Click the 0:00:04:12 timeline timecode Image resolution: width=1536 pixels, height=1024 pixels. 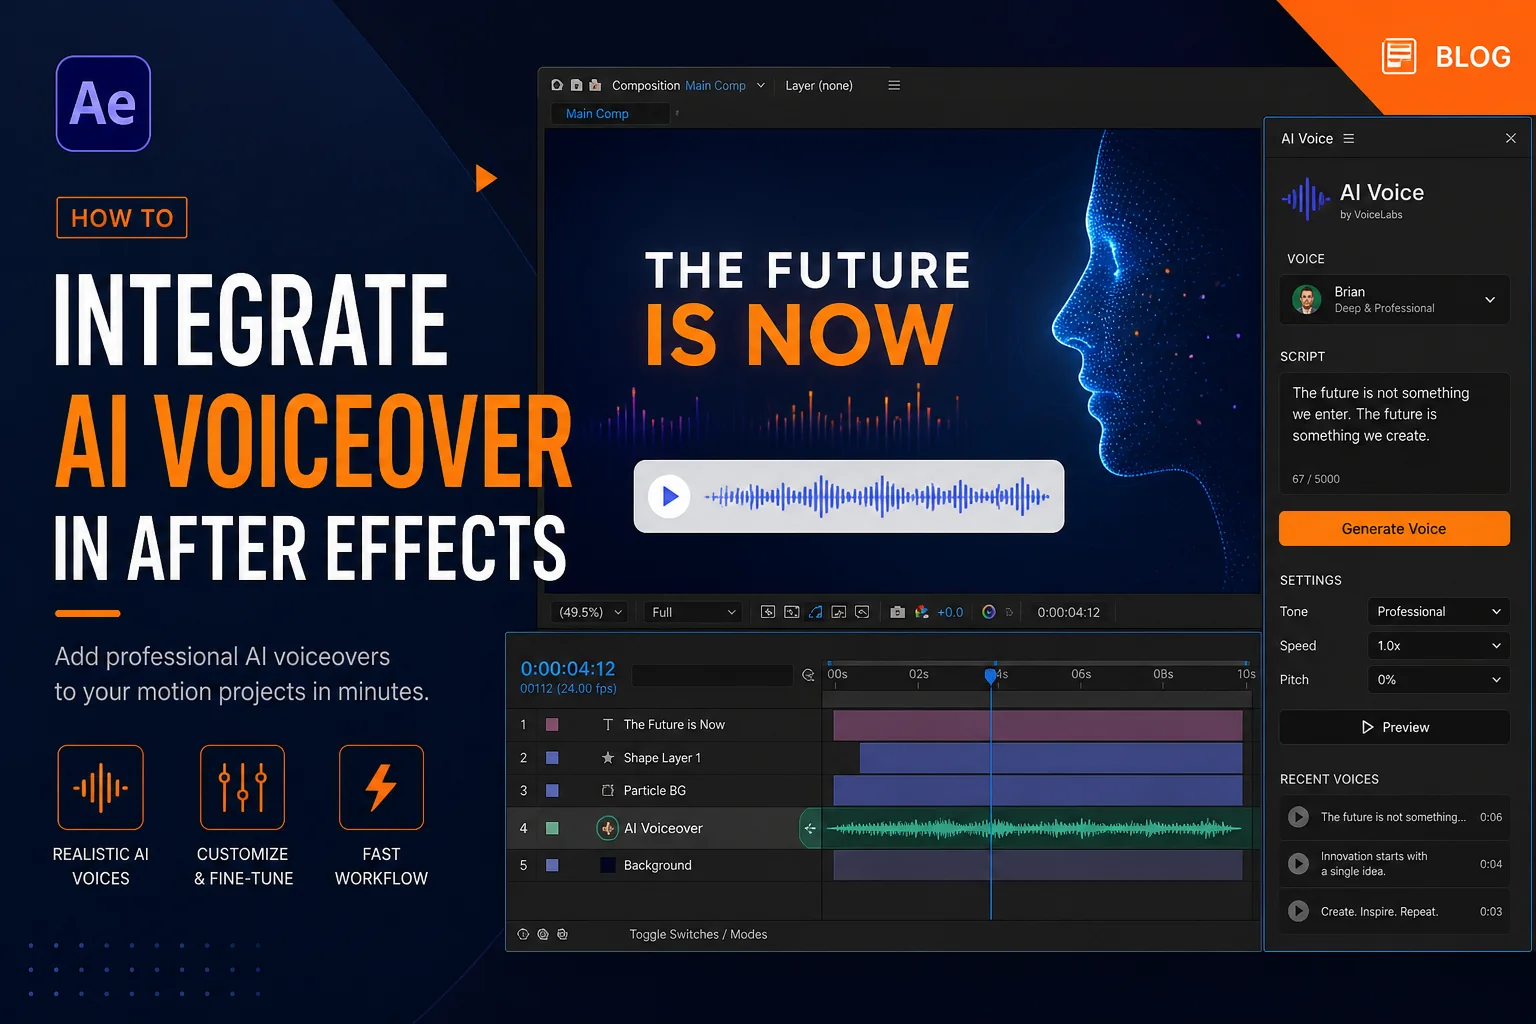tap(568, 668)
